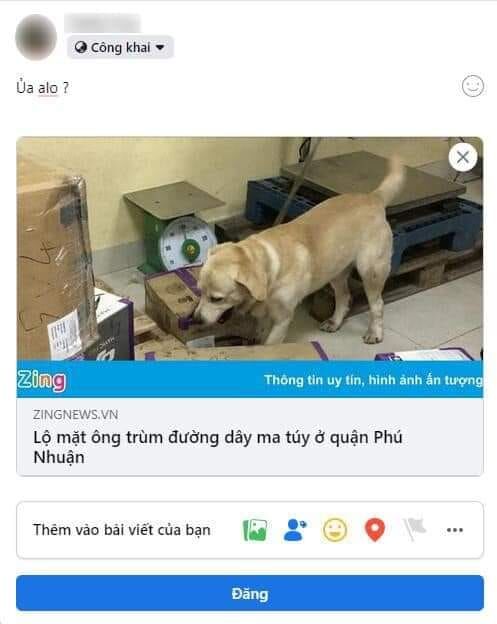
Task: Open emoji picker in the text area
Action: point(473,86)
